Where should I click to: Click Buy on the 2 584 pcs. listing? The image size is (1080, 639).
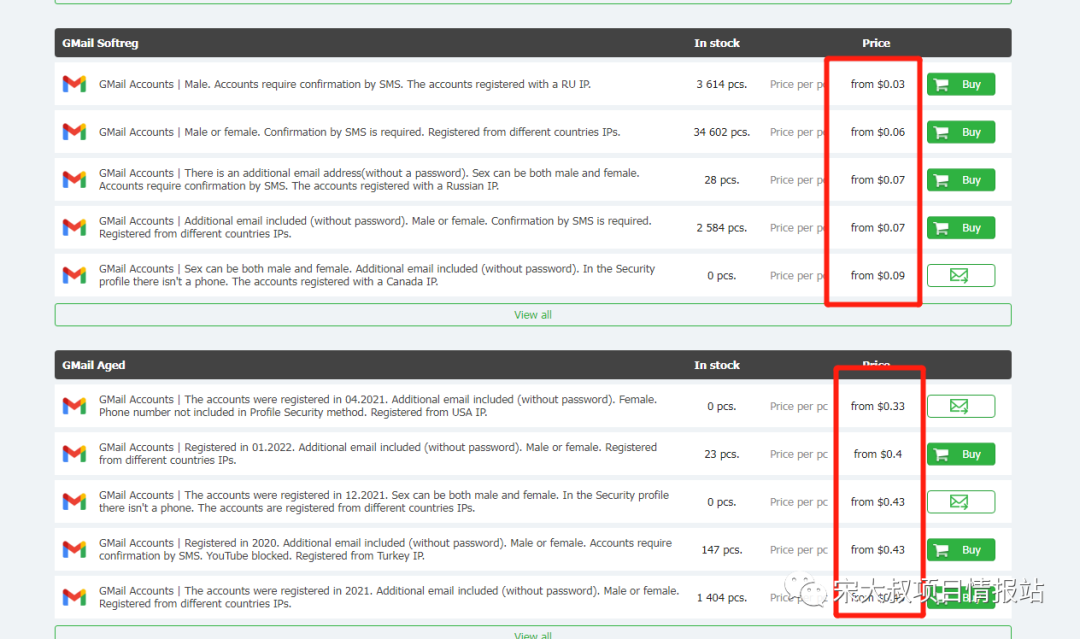tap(960, 228)
